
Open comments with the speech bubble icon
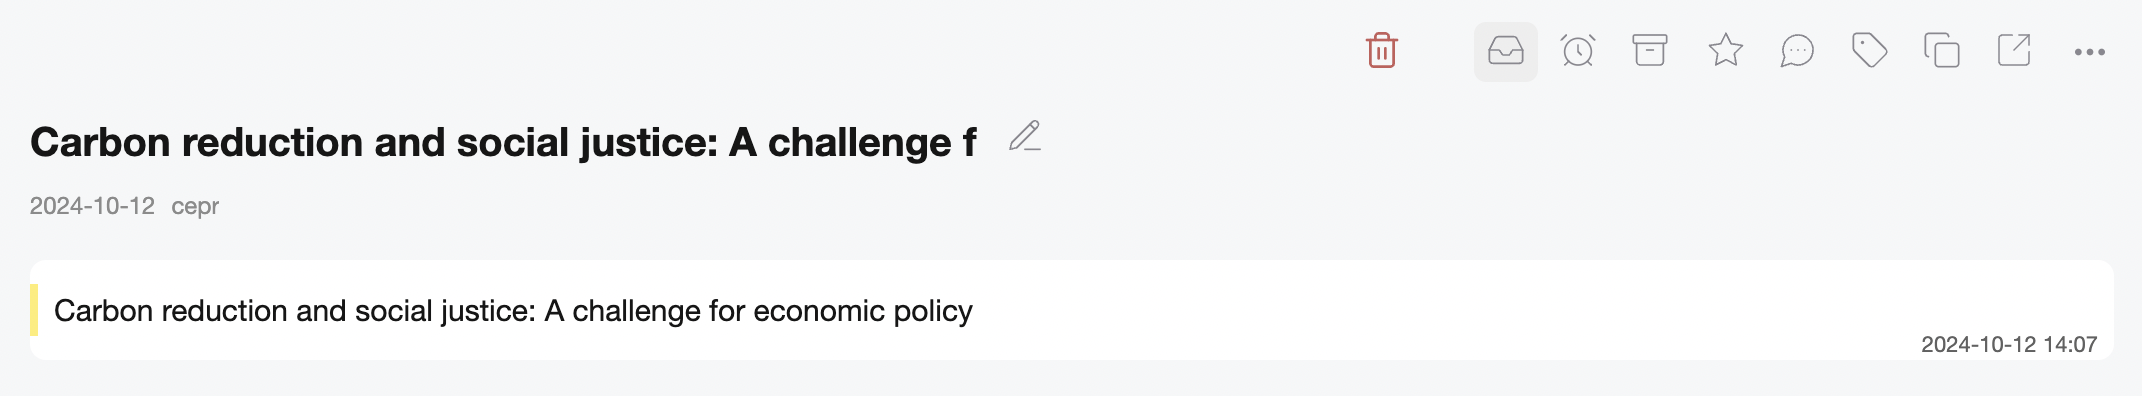pyautogui.click(x=1797, y=50)
